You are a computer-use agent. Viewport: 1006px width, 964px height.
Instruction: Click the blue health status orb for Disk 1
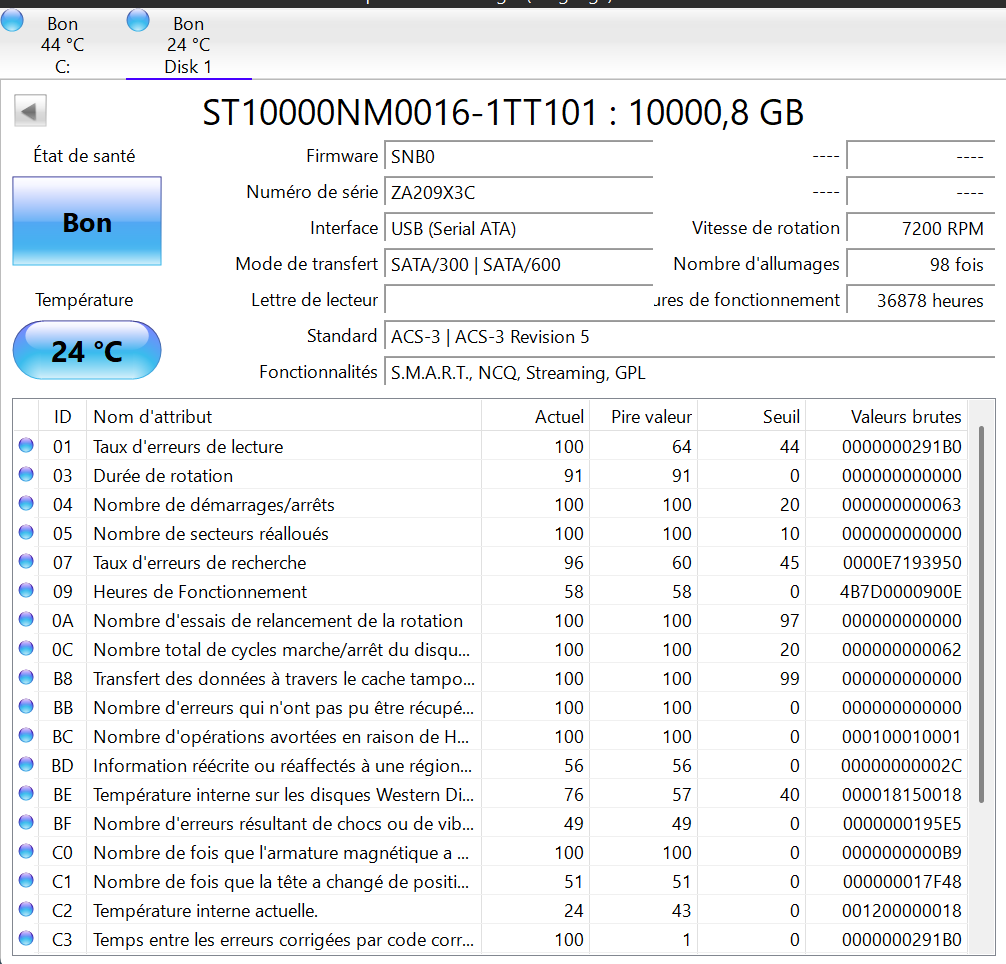(138, 21)
